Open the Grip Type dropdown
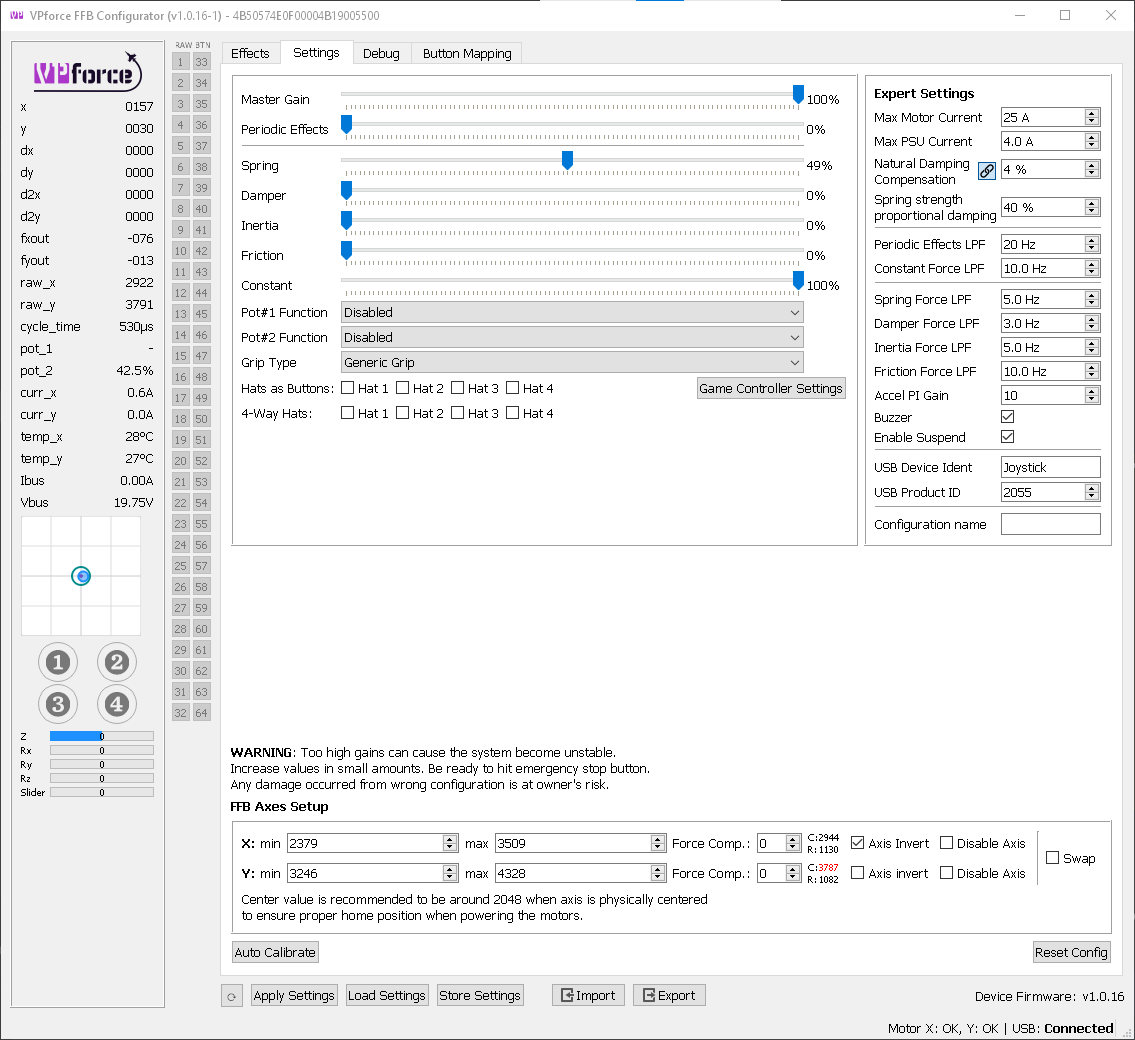1135x1040 pixels. pyautogui.click(x=572, y=363)
